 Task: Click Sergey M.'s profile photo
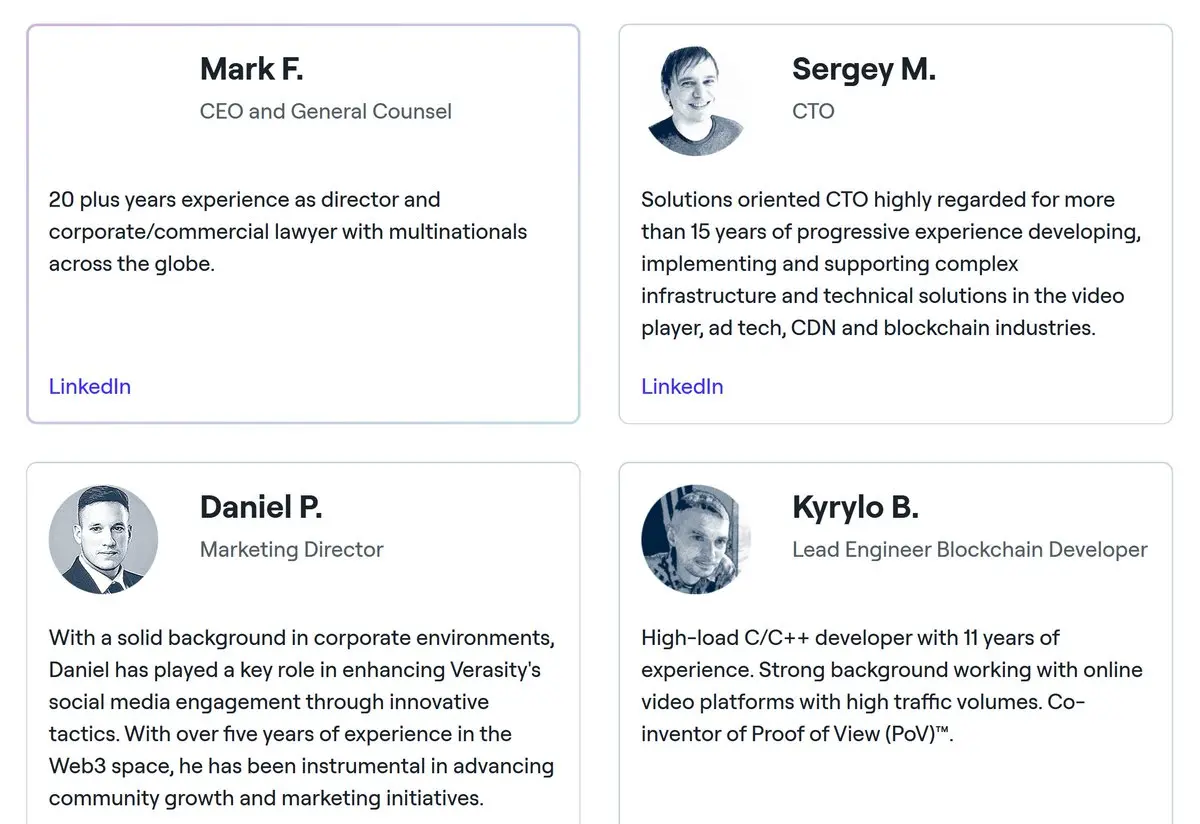(x=696, y=101)
